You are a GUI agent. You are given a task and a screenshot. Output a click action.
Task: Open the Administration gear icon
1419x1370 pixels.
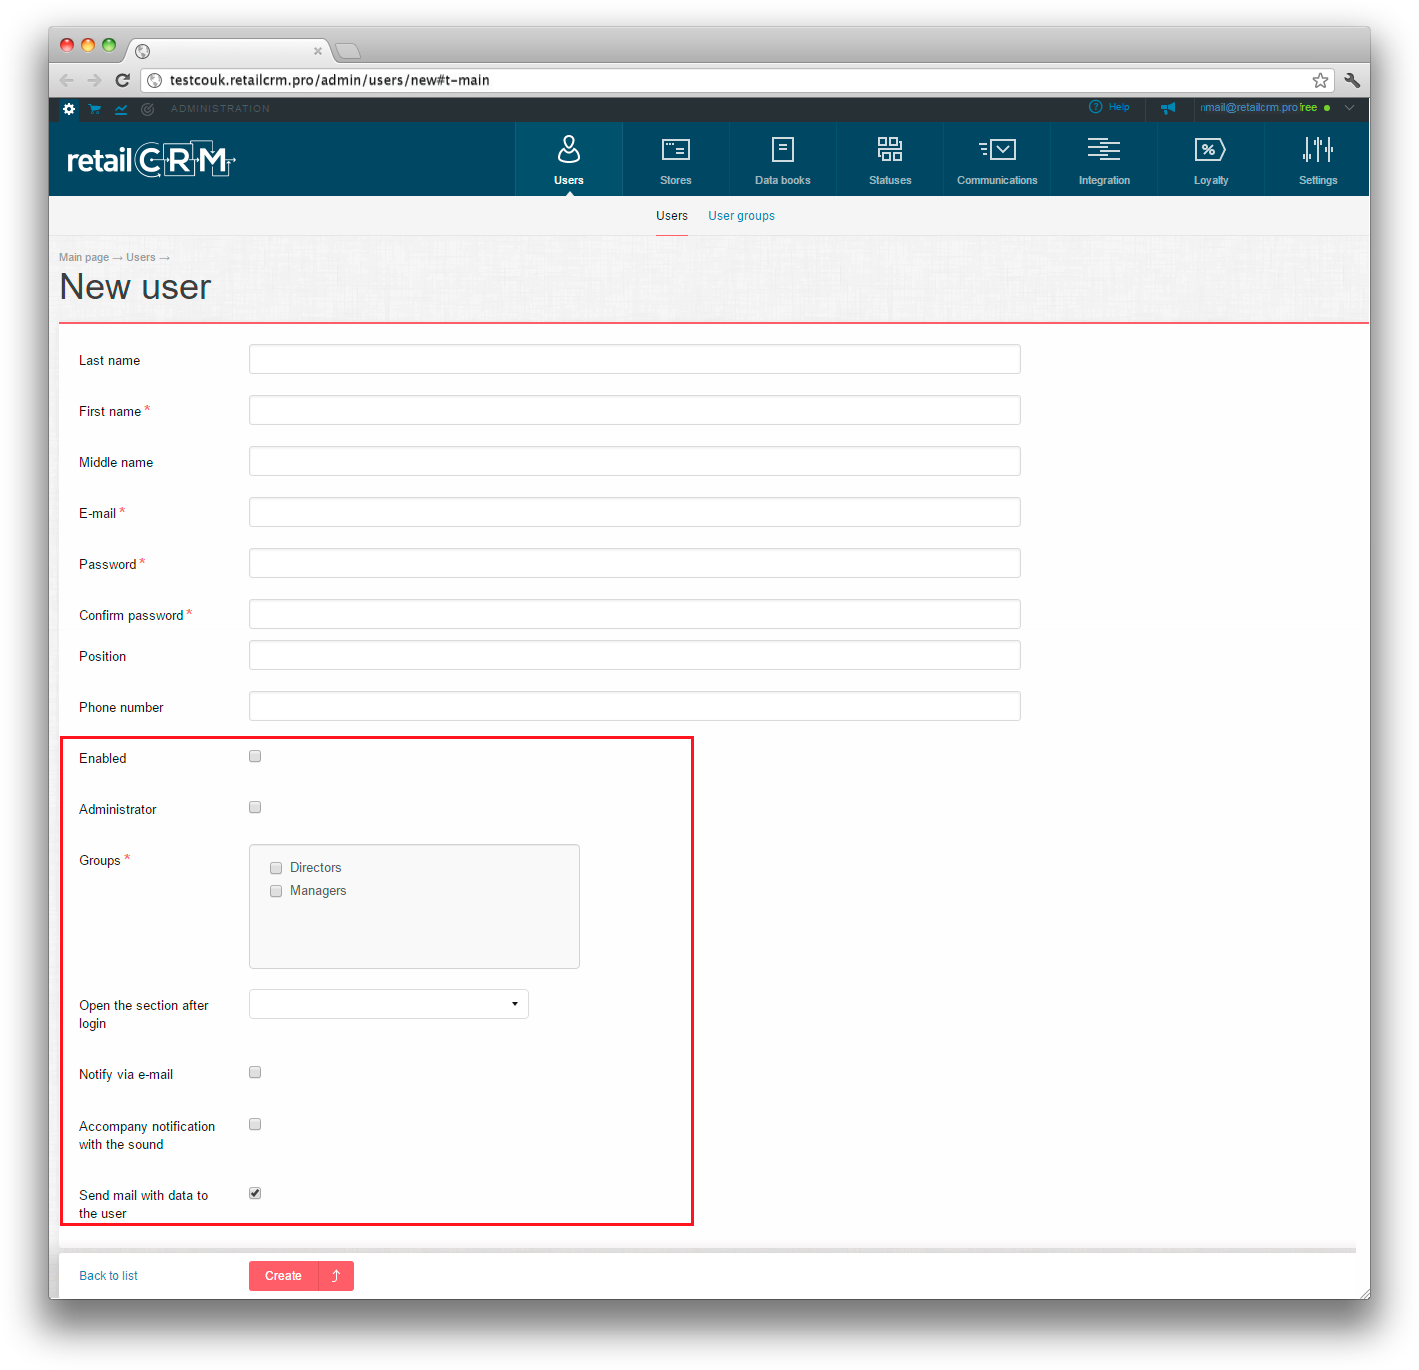pyautogui.click(x=68, y=109)
